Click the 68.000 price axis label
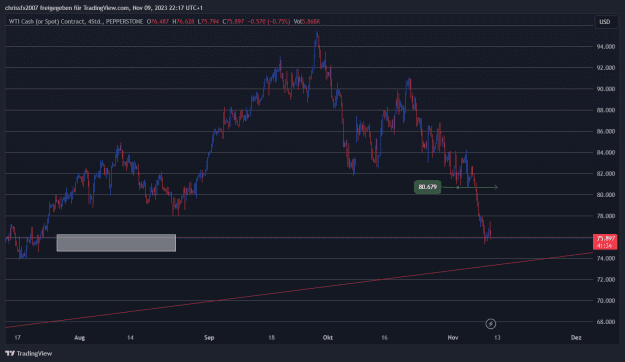The image size is (625, 362). coord(605,322)
